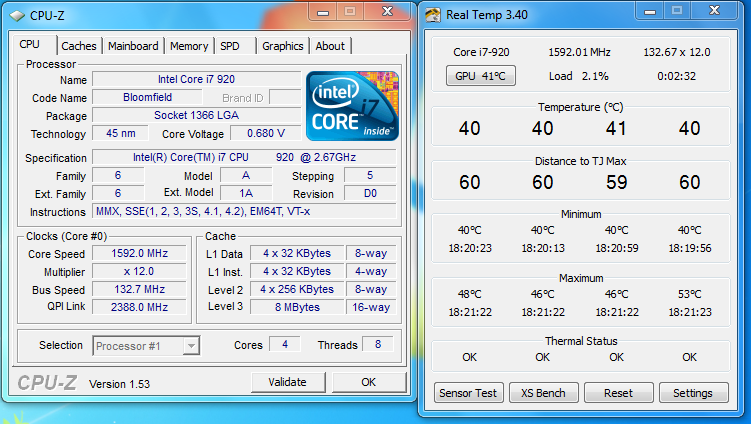Click the maximum time '18:21:23'
This screenshot has height=424, width=751.
(690, 312)
